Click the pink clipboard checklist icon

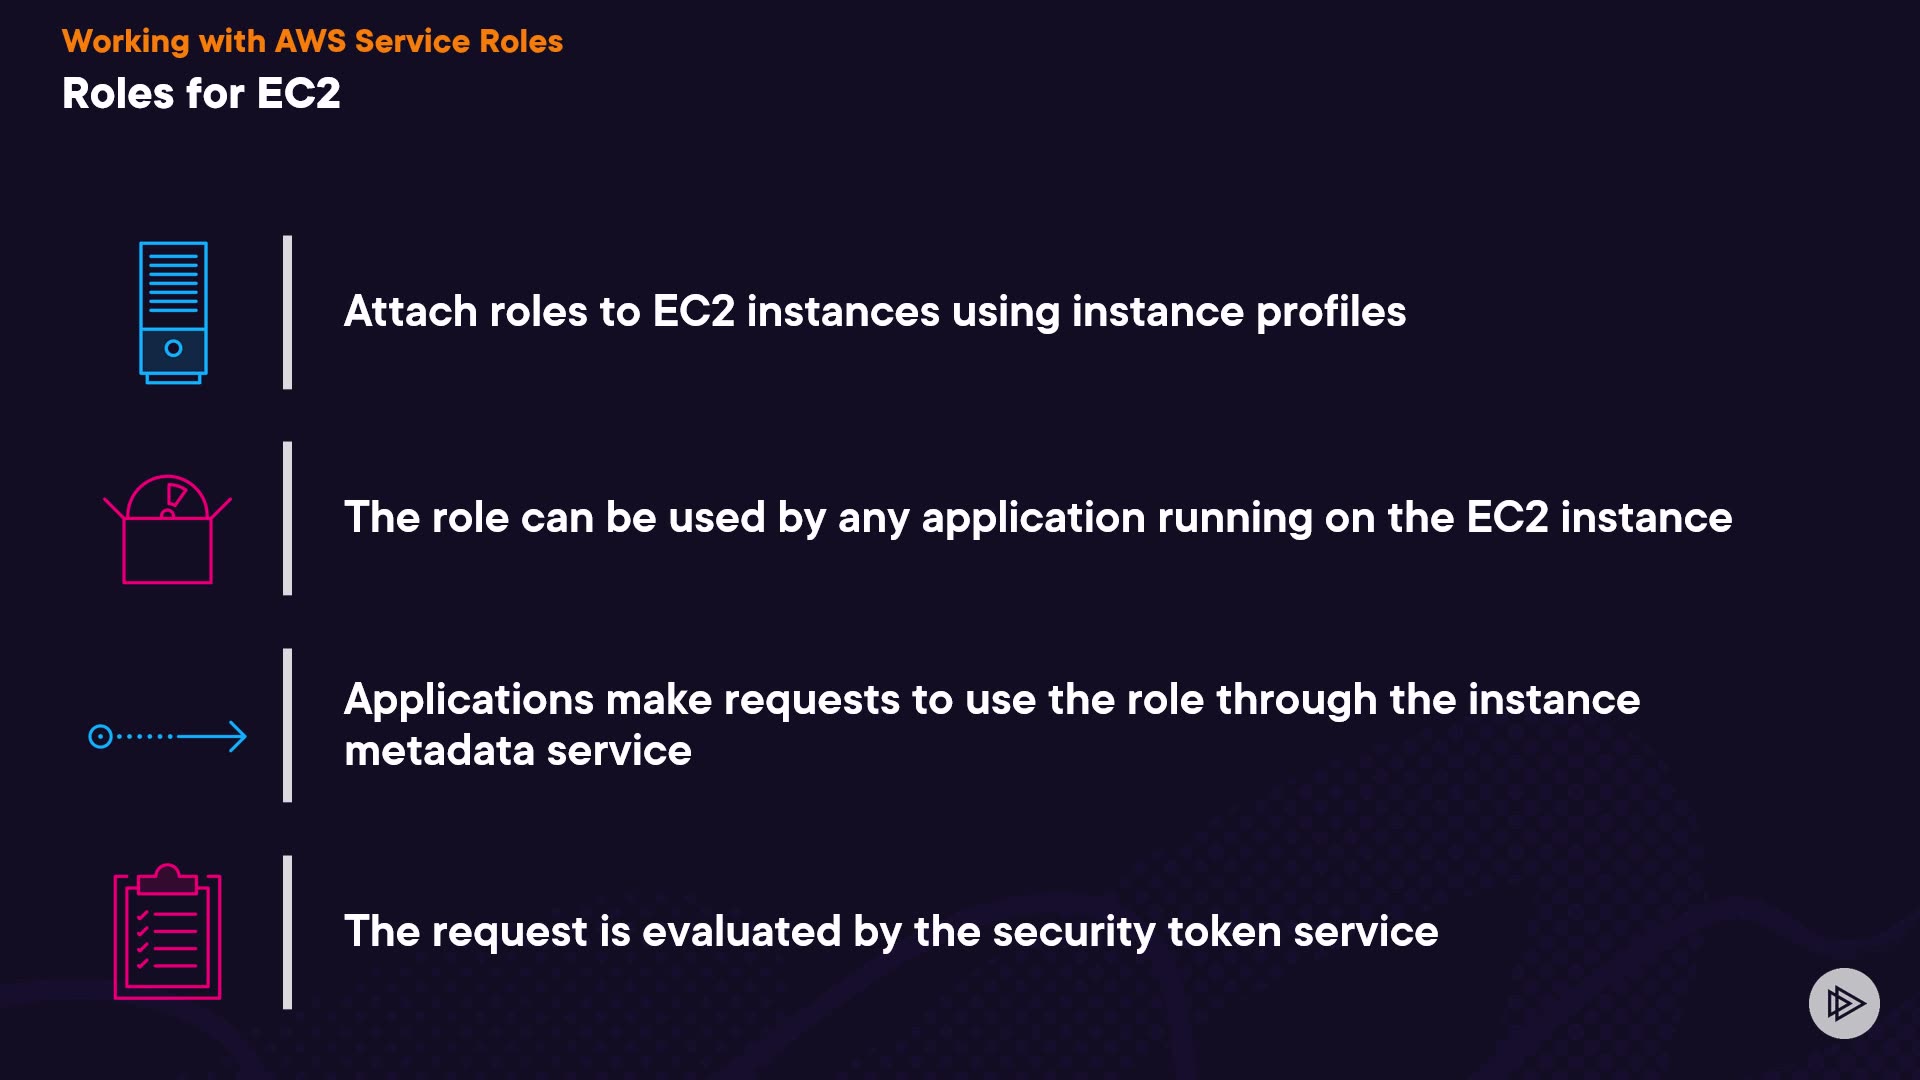point(167,932)
